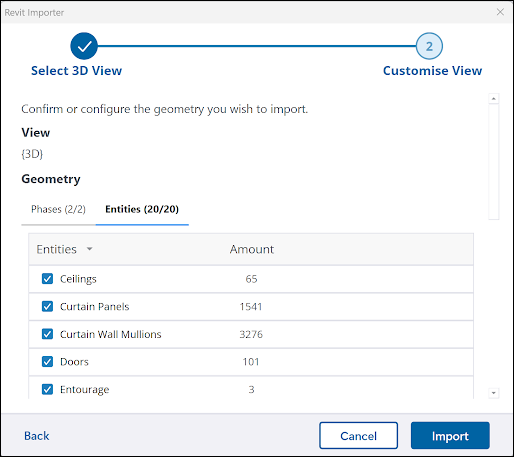Uncheck the Curtain Panels checkbox
This screenshot has width=514, height=457.
[47, 306]
